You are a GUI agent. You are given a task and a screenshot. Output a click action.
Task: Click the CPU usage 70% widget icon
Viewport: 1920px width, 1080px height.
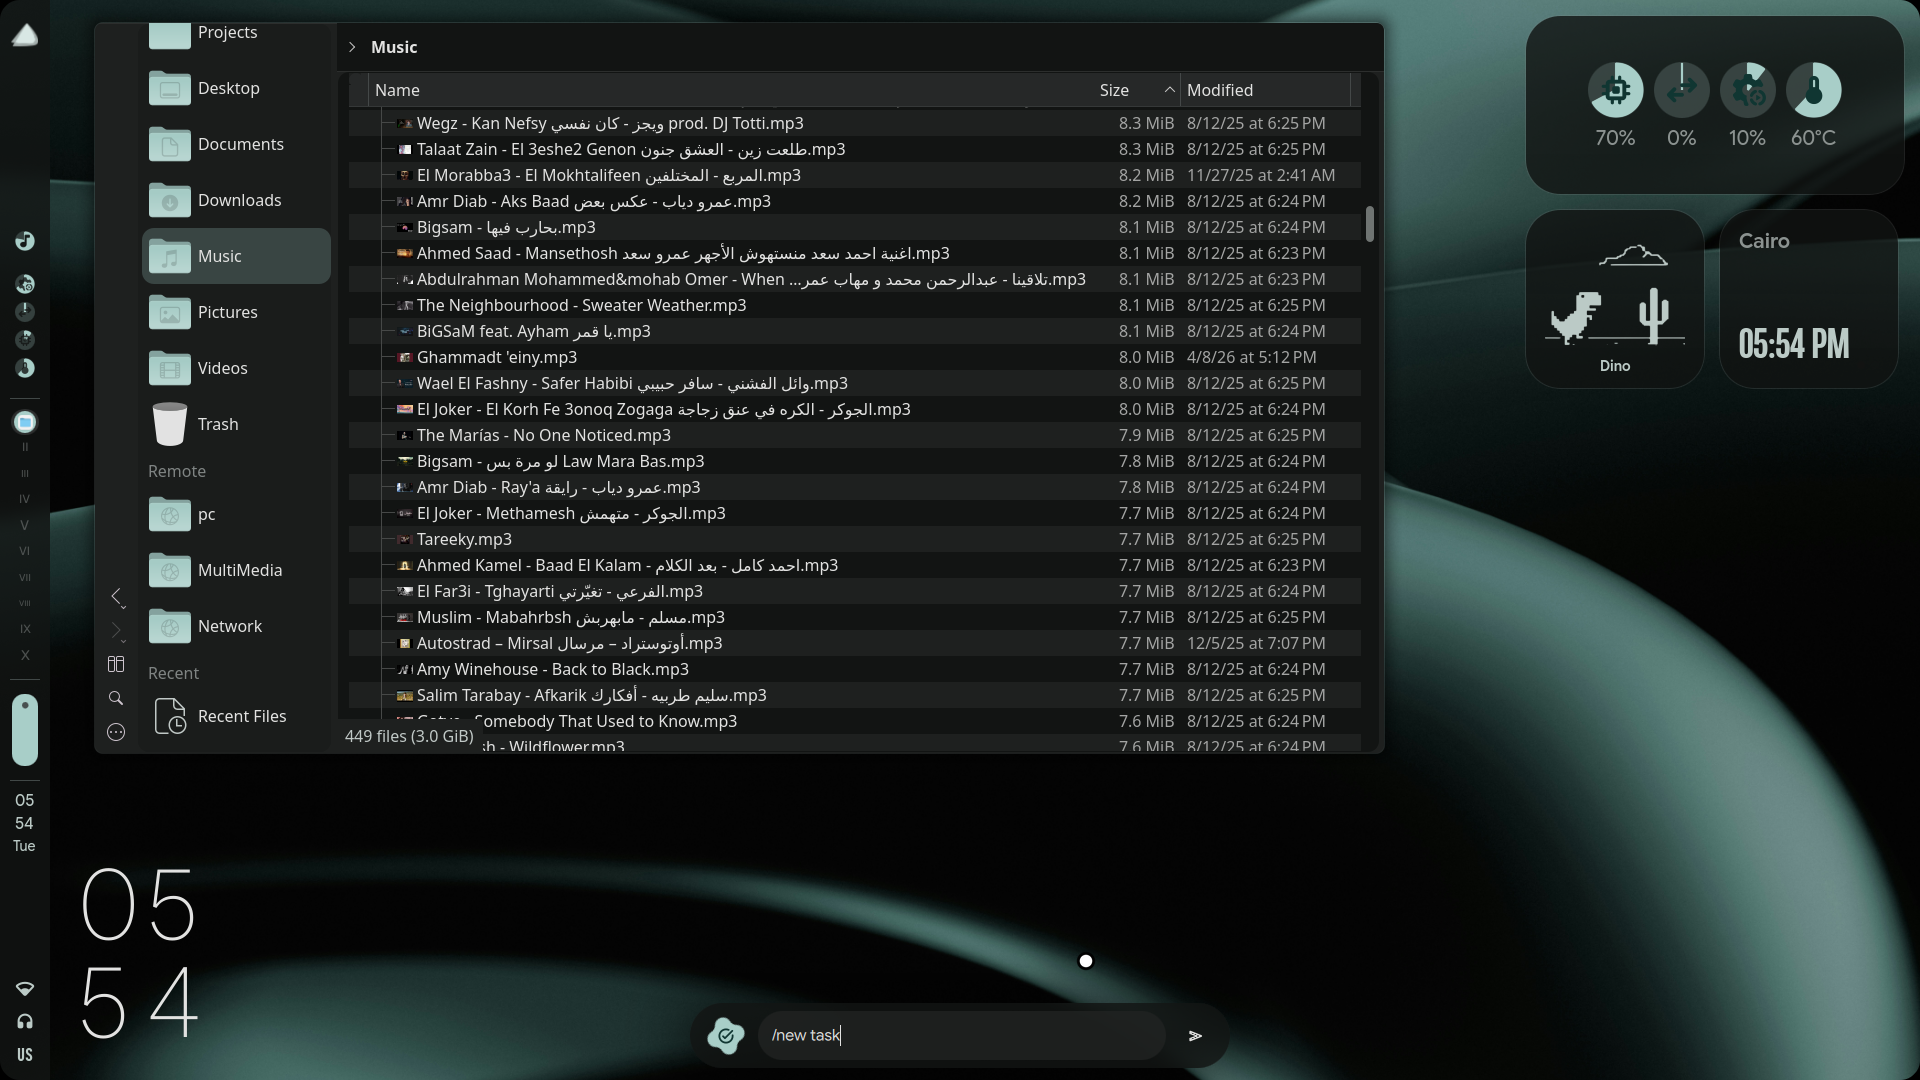click(x=1615, y=91)
